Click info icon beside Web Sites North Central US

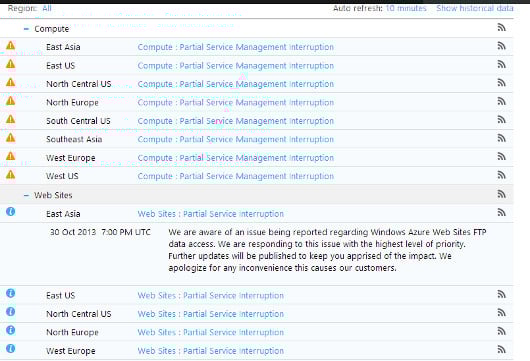[10, 312]
